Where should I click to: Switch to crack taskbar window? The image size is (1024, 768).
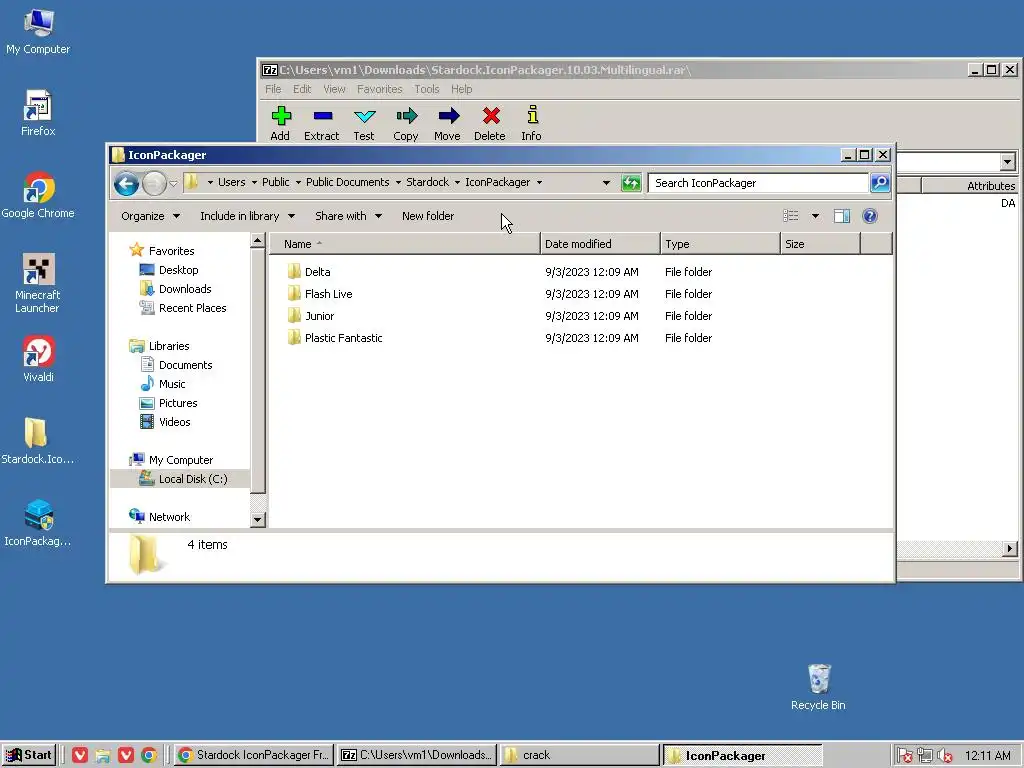pyautogui.click(x=580, y=755)
